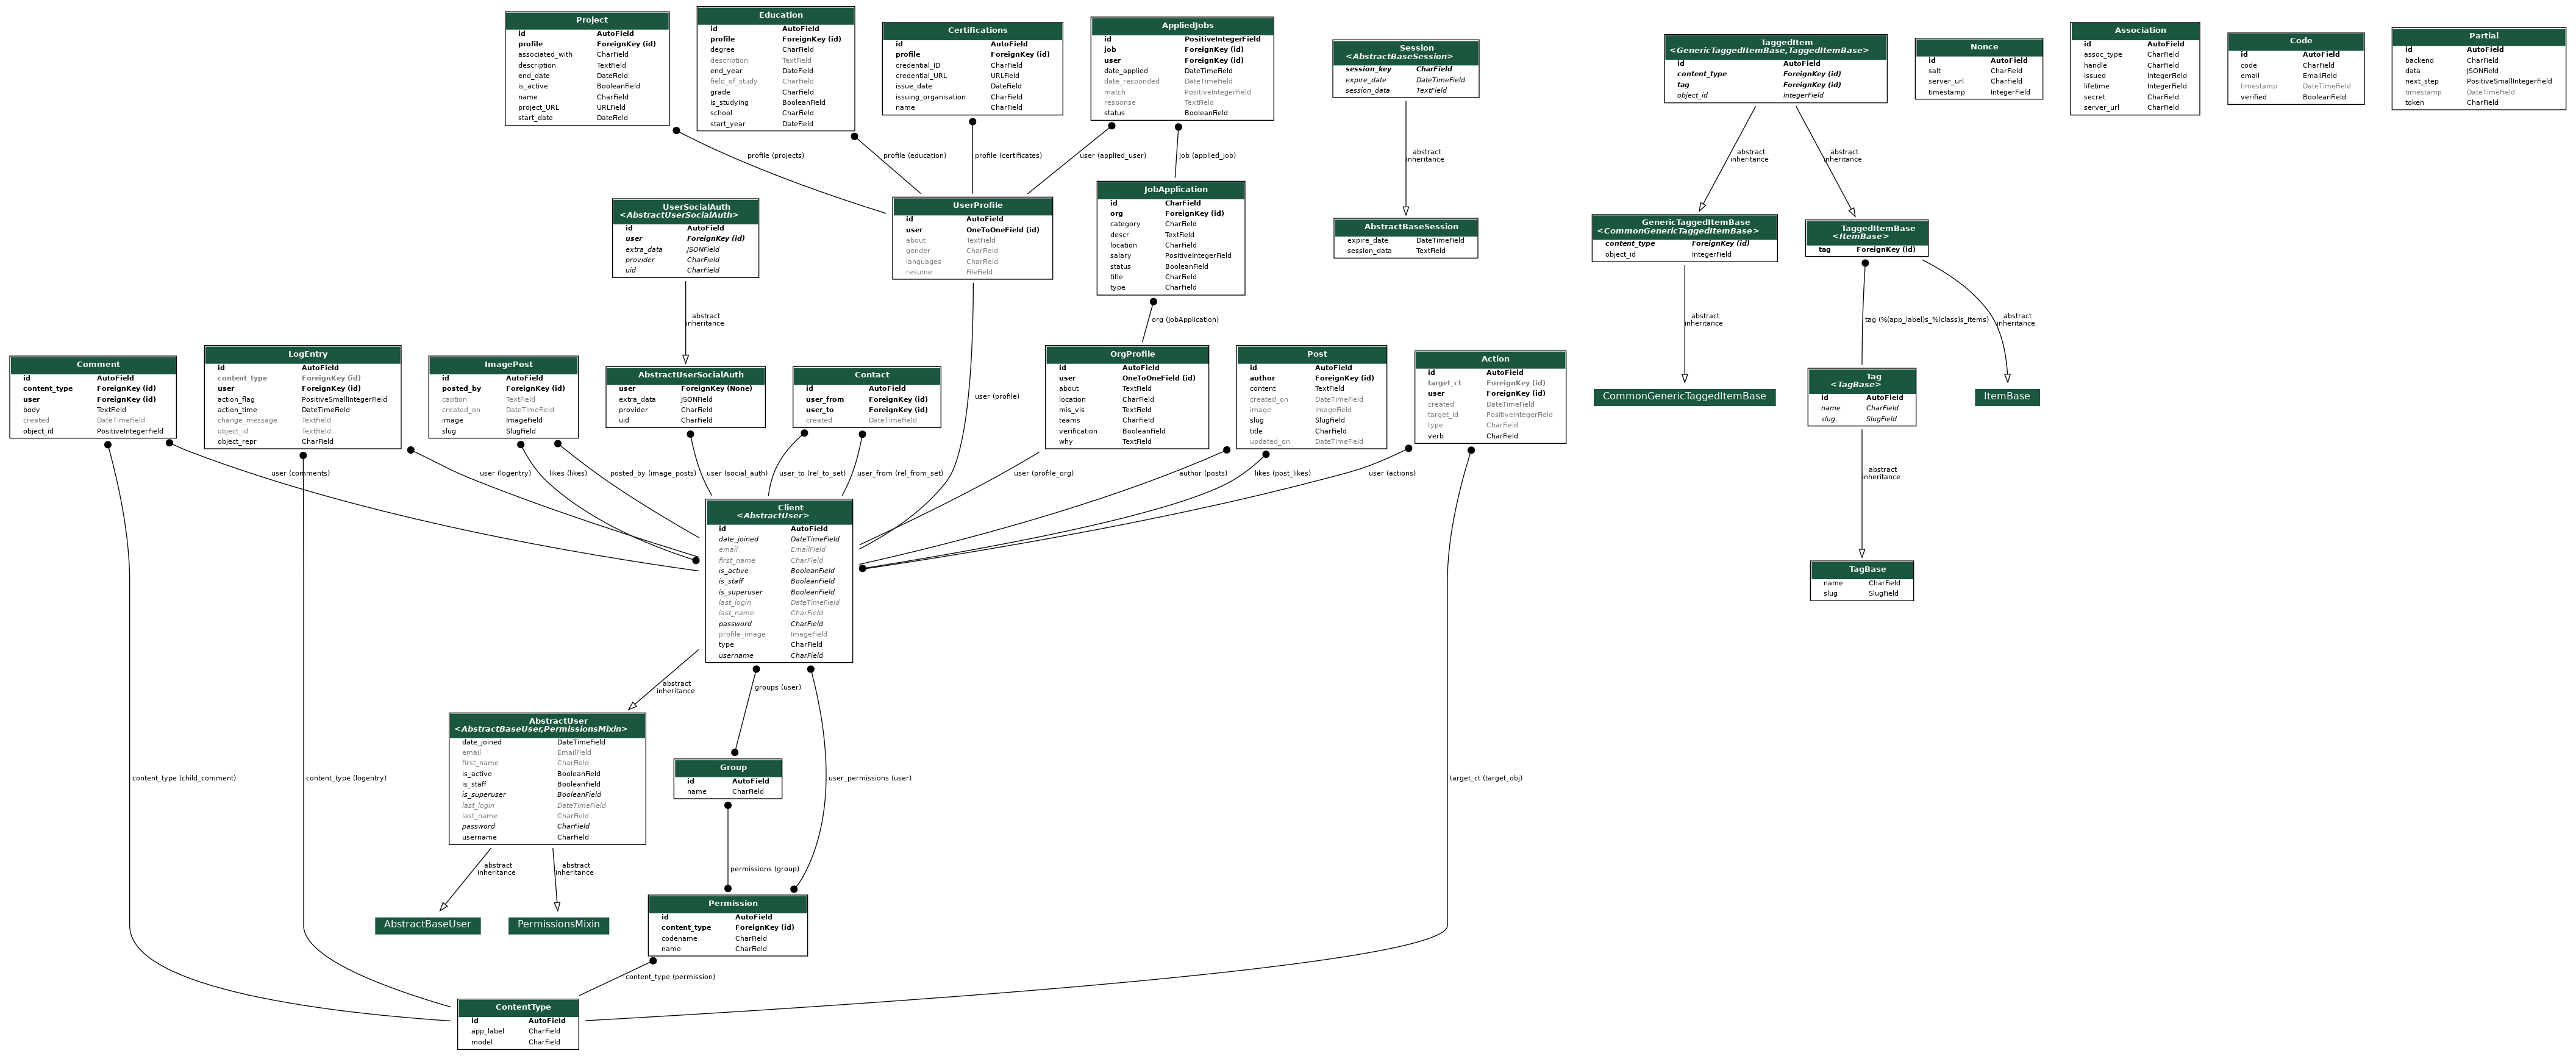Click the Certifications table title
This screenshot has height=1056, width=2576.
(973, 30)
